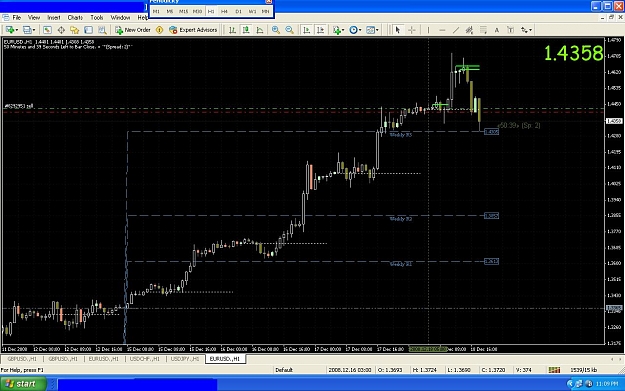
Task: Select the horizontal line drawing tool
Action: [x=442, y=30]
